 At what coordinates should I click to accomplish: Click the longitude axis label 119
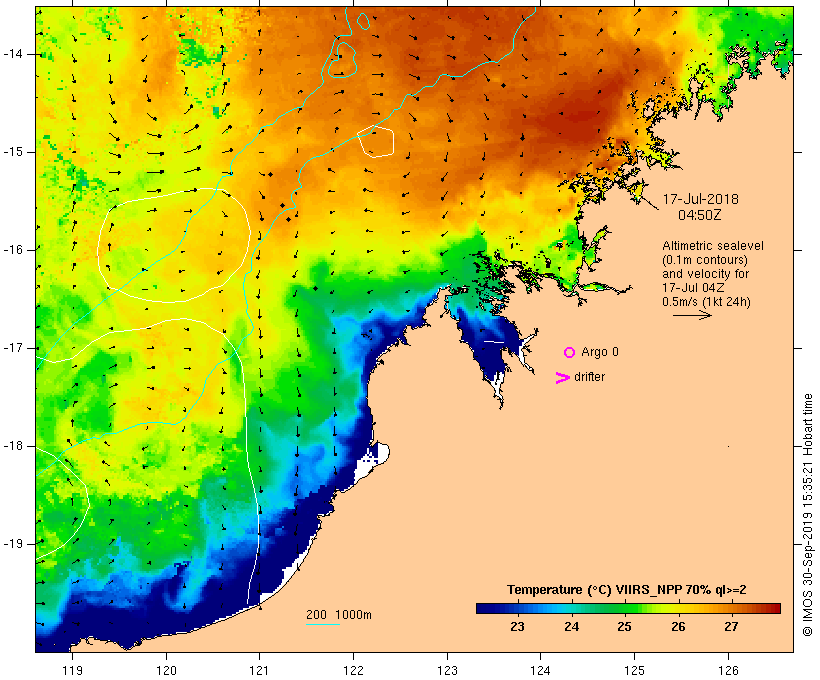point(72,670)
